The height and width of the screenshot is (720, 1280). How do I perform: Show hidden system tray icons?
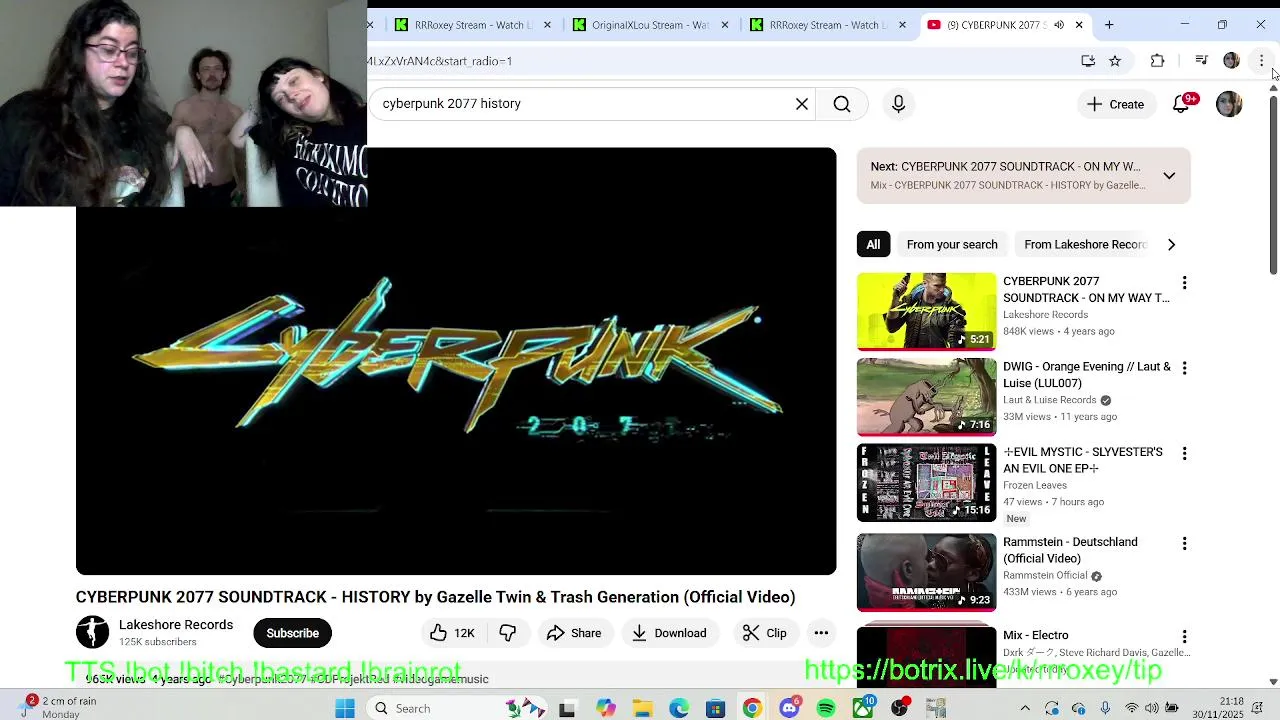coord(1024,708)
